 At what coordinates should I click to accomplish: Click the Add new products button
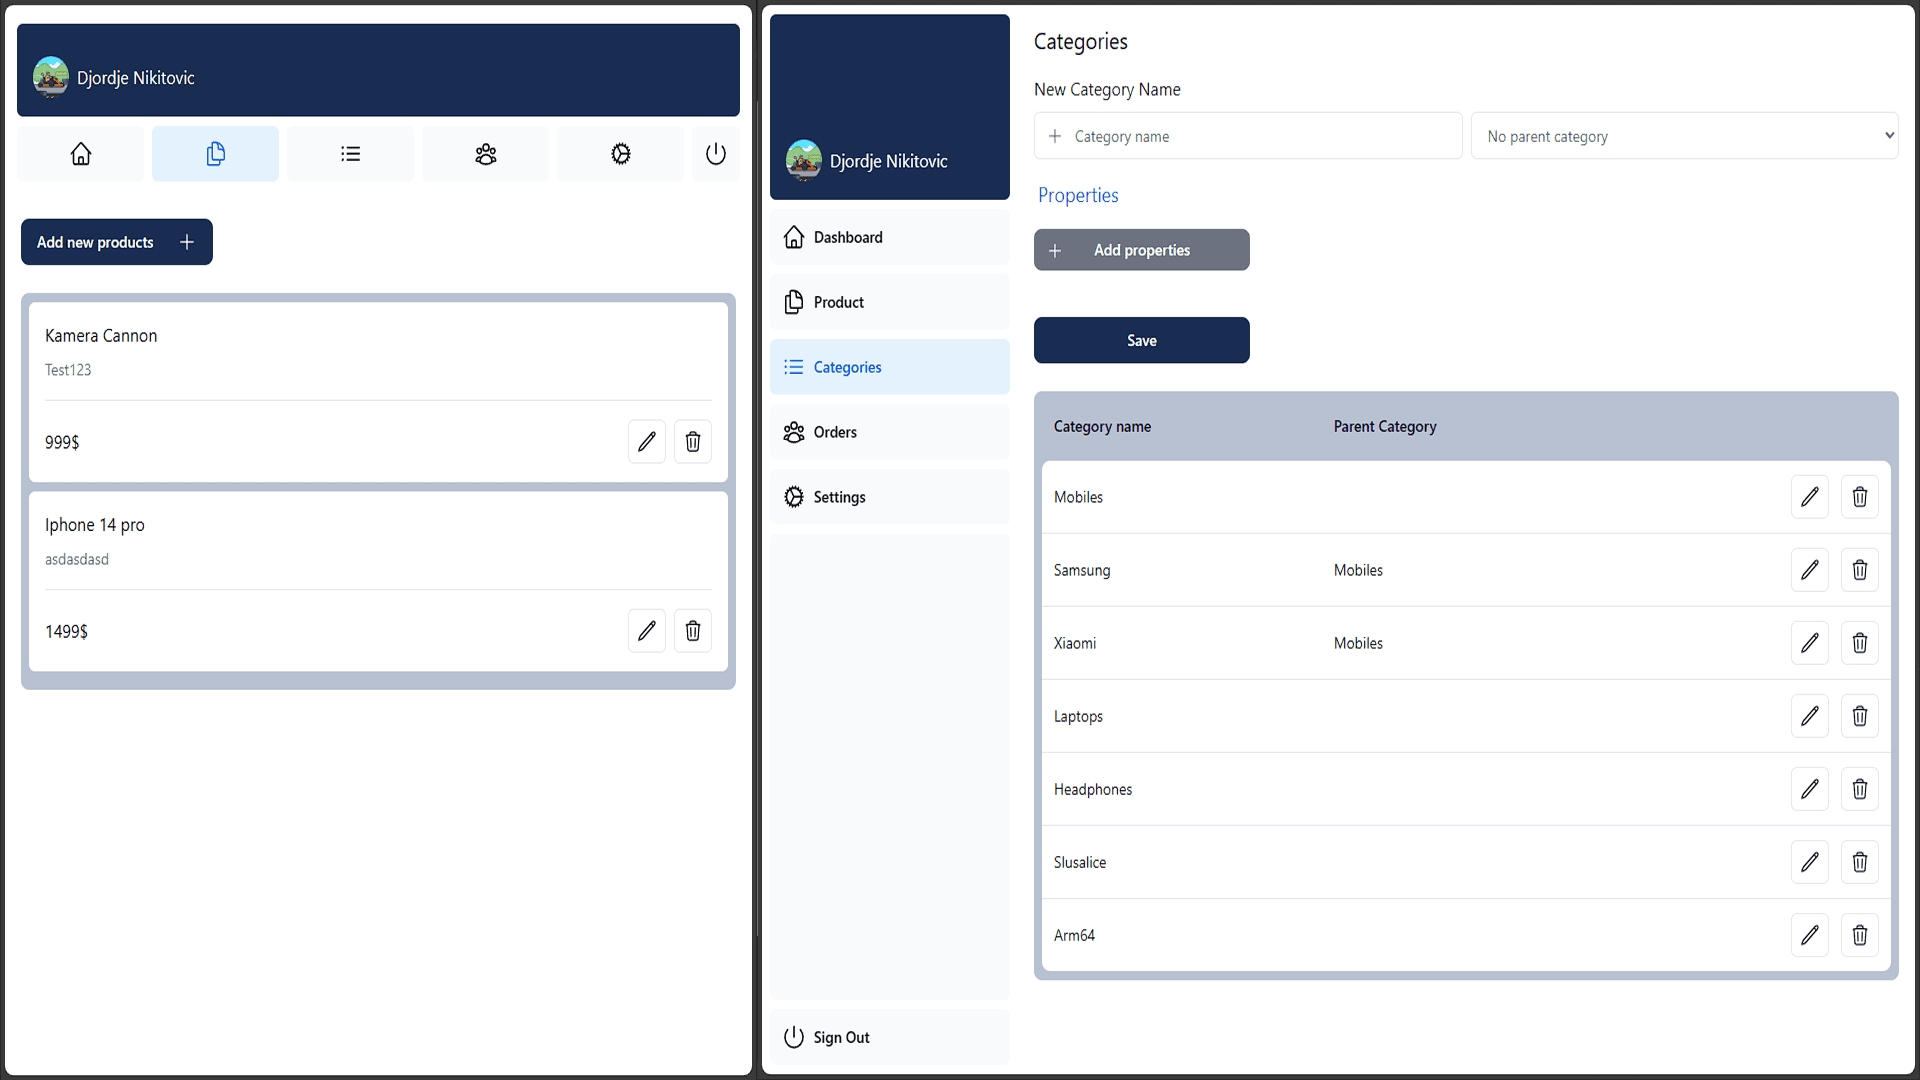[x=116, y=241]
